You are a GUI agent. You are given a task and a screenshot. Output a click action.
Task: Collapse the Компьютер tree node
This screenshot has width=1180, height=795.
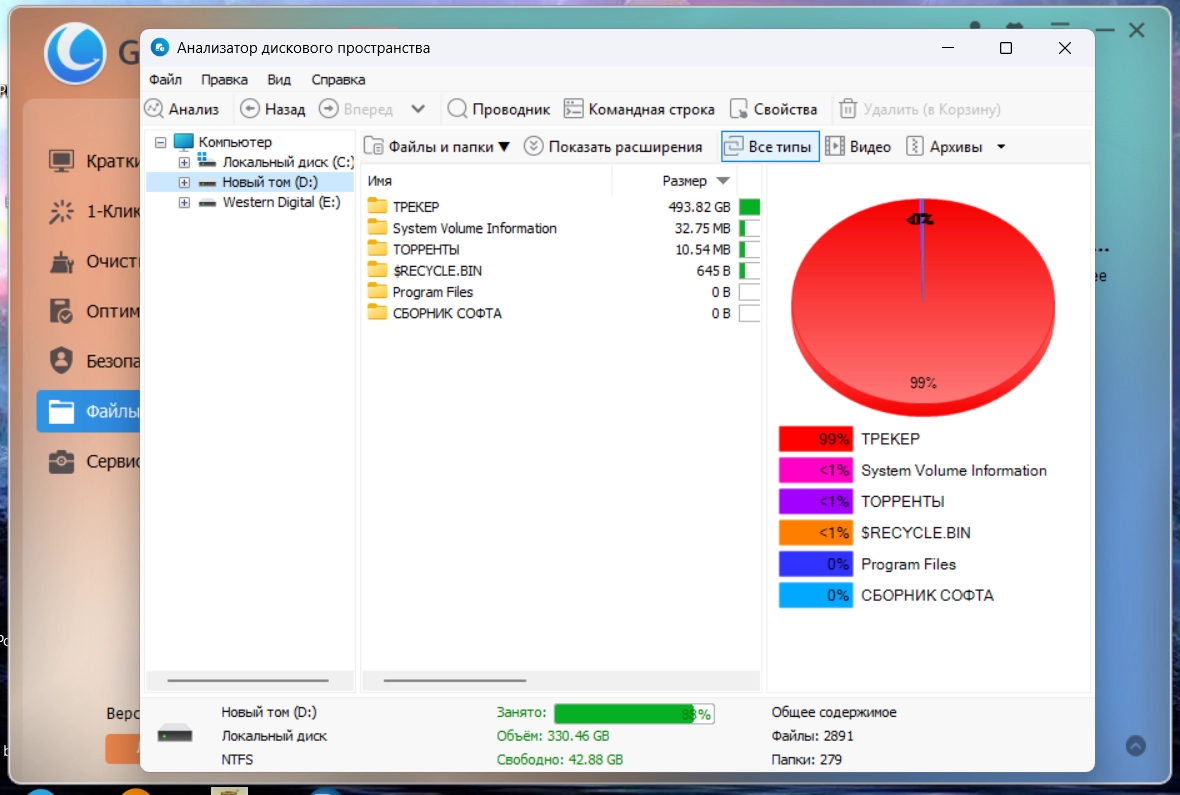160,142
